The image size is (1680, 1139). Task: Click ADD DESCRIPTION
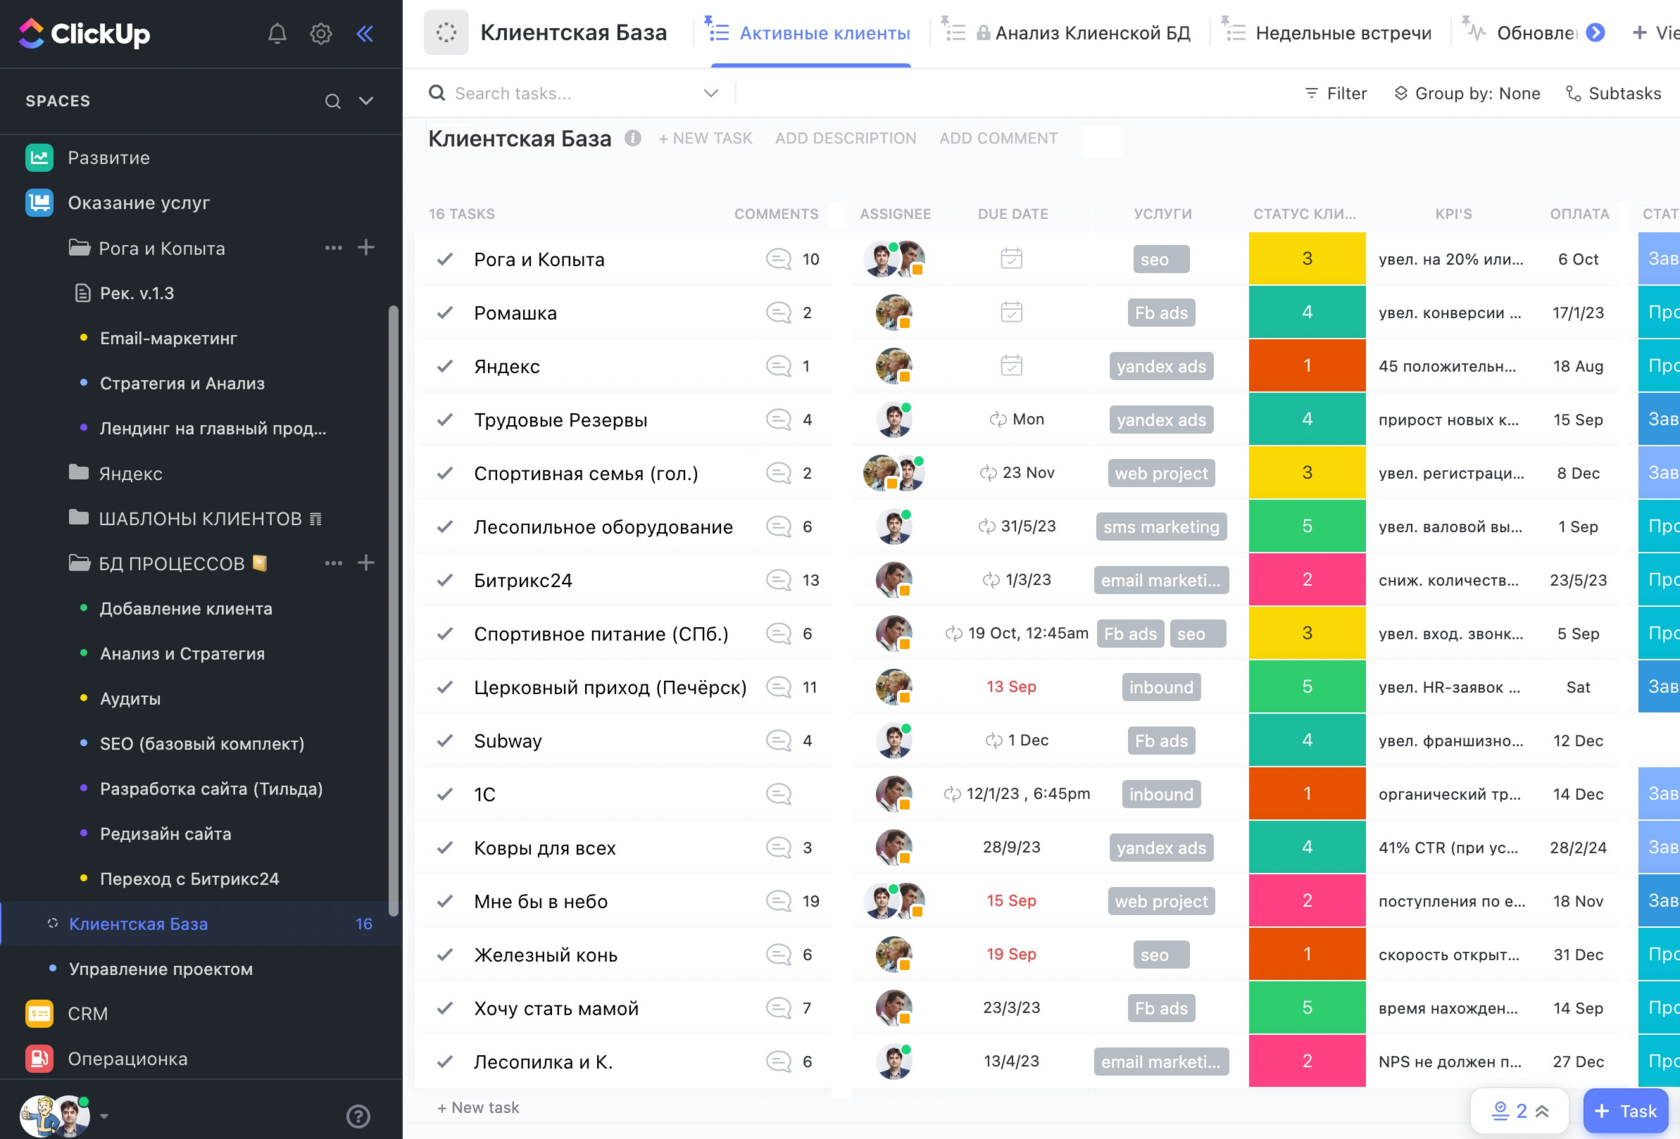[x=846, y=138]
